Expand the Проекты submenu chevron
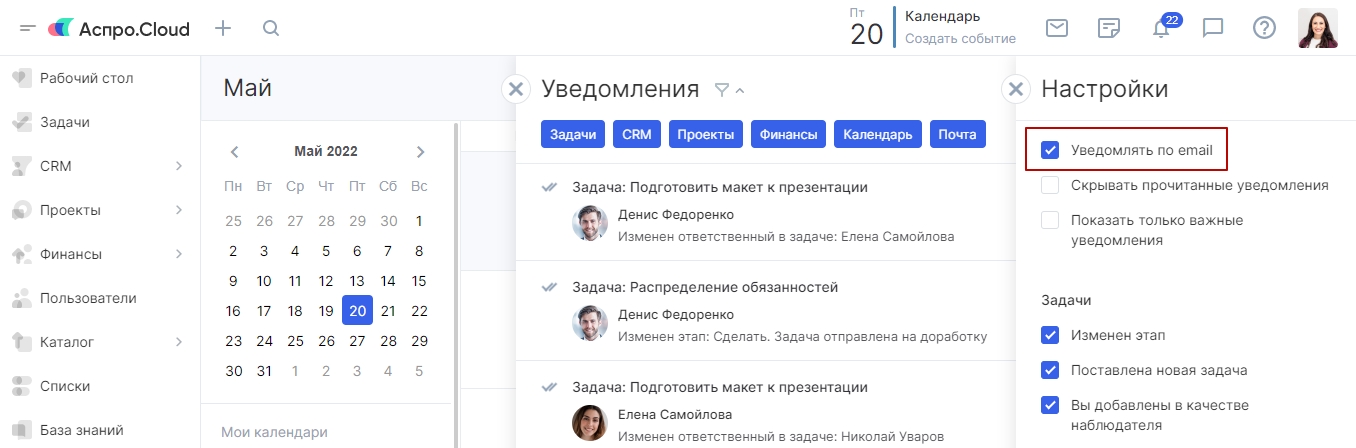 [179, 210]
